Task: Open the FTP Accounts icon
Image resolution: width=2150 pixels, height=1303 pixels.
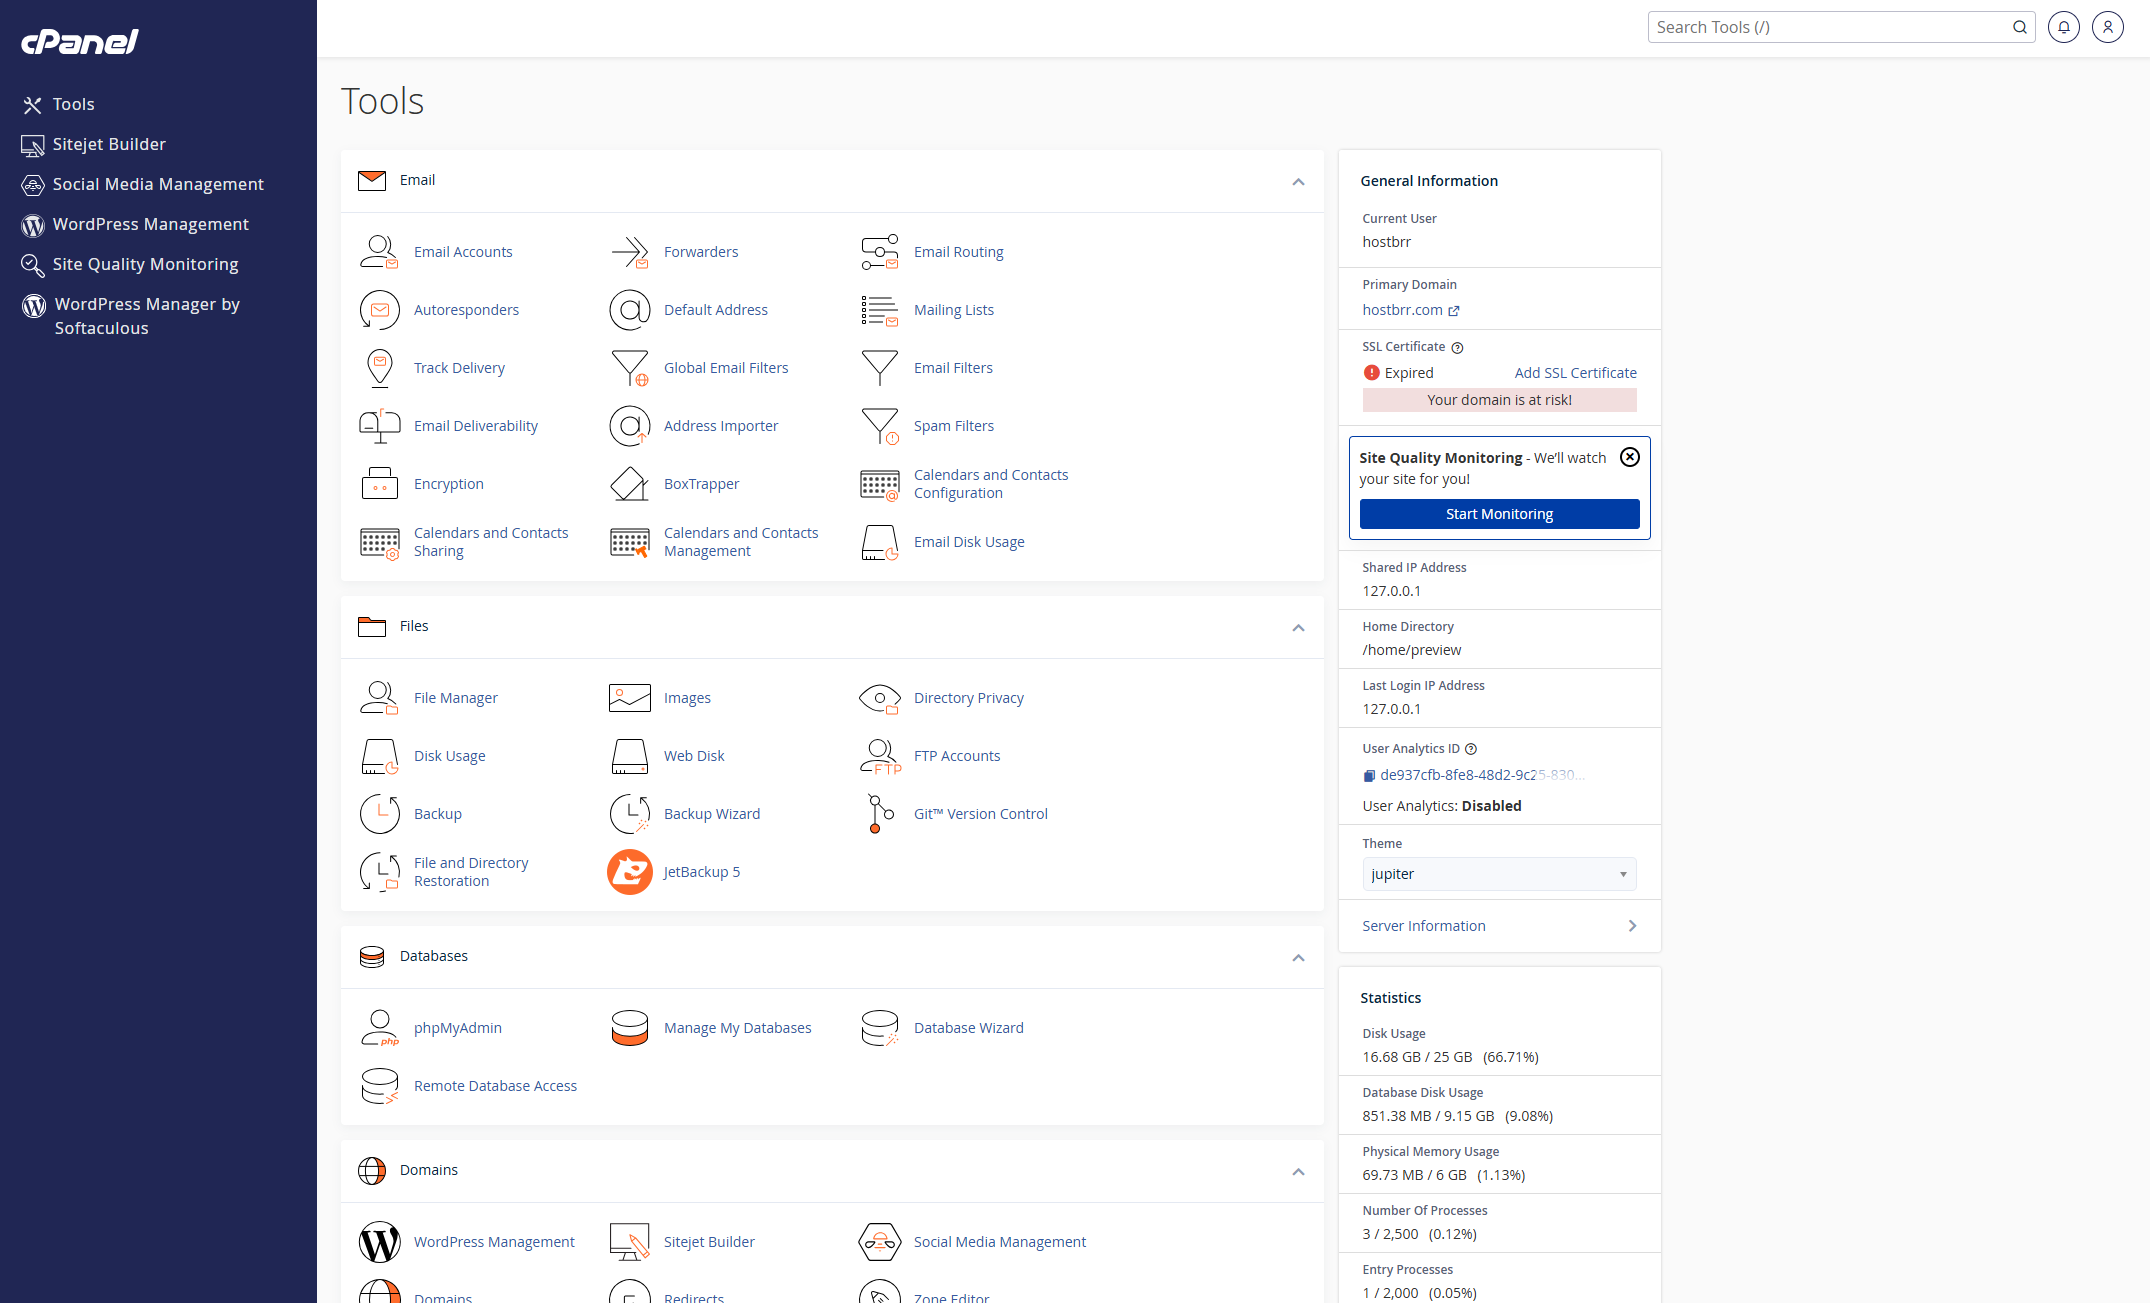Action: (x=879, y=756)
